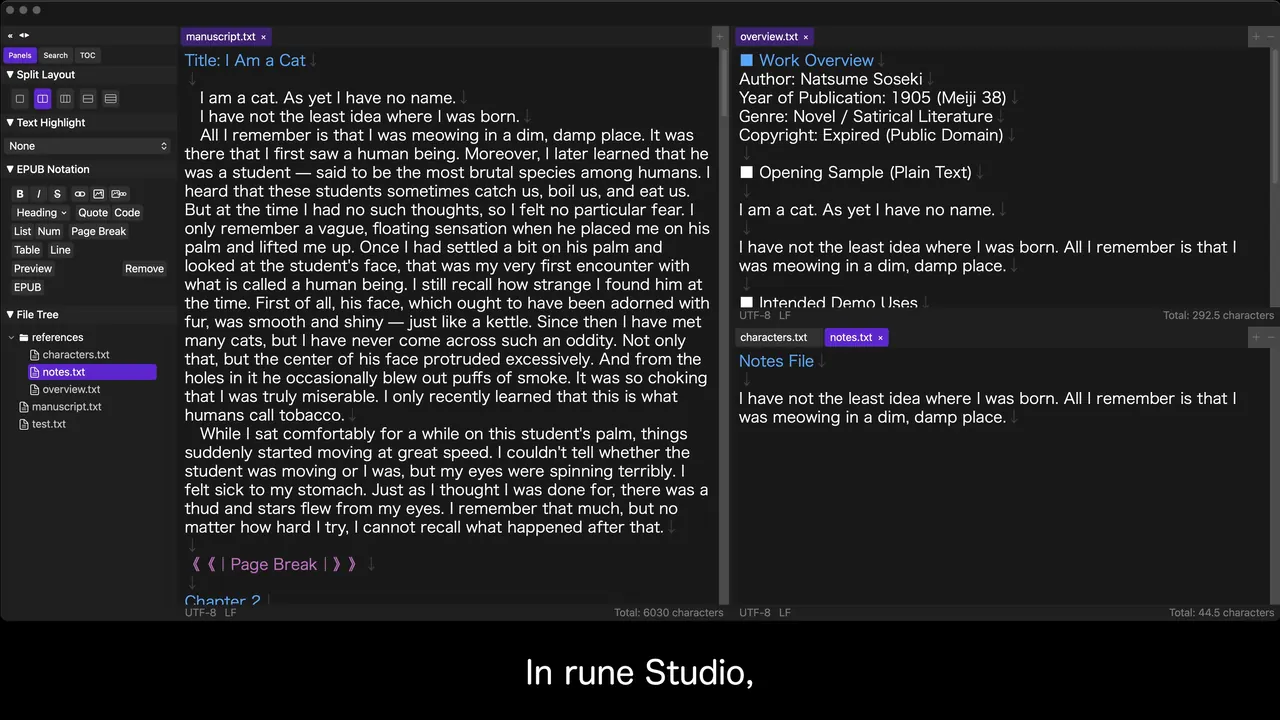This screenshot has height=720, width=1280.
Task: Insert a link with the chain icon
Action: click(x=80, y=194)
